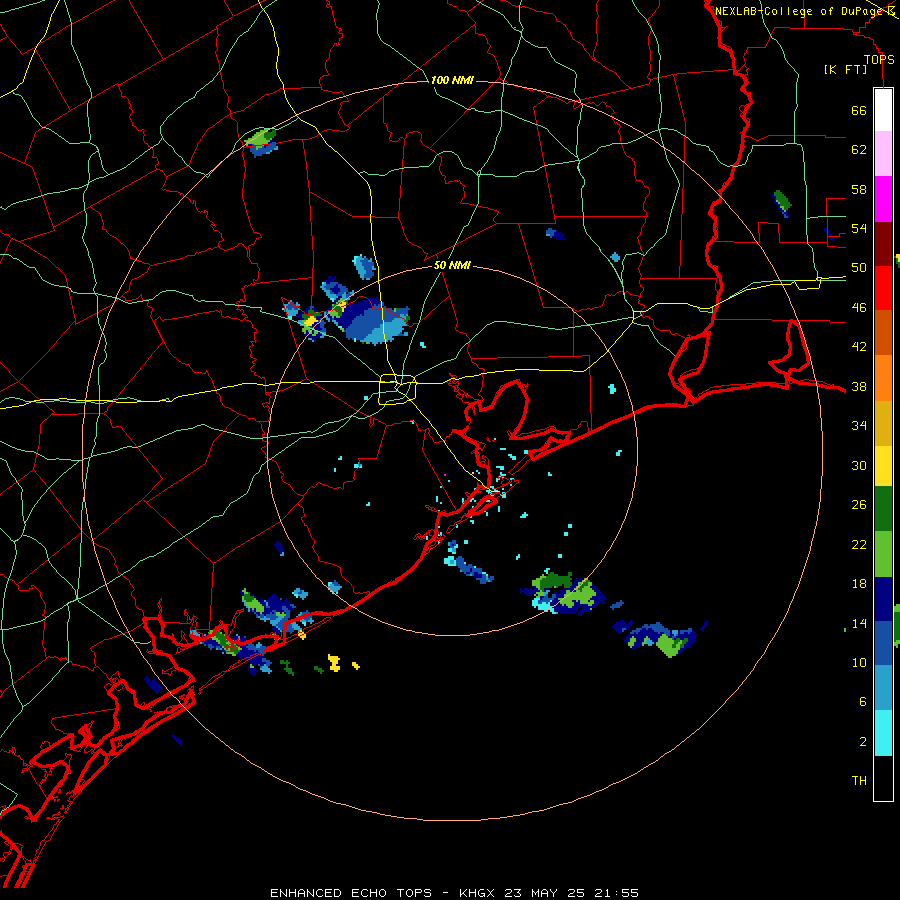Pick the cyan legend color swatch
This screenshot has height=900, width=900.
[x=883, y=733]
